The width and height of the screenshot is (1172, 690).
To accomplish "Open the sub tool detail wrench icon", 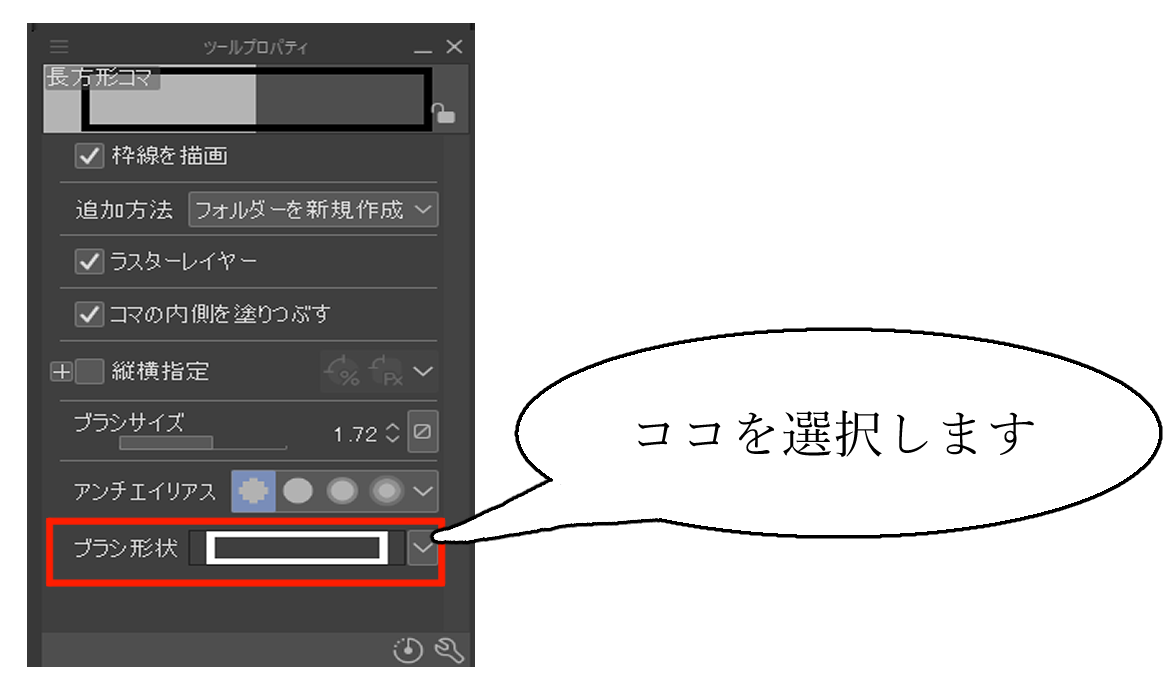I will [449, 650].
